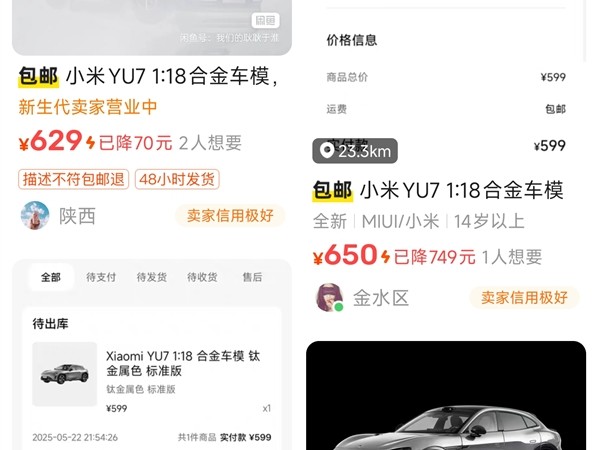Screen dimensions: 600x450
Task: Select the 全部 orders tab
Action: [x=51, y=277]
